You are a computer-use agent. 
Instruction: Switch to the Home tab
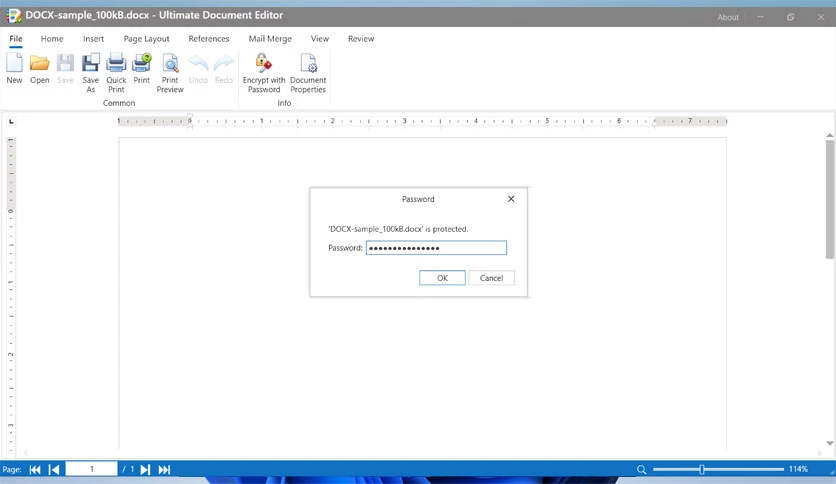(x=52, y=39)
